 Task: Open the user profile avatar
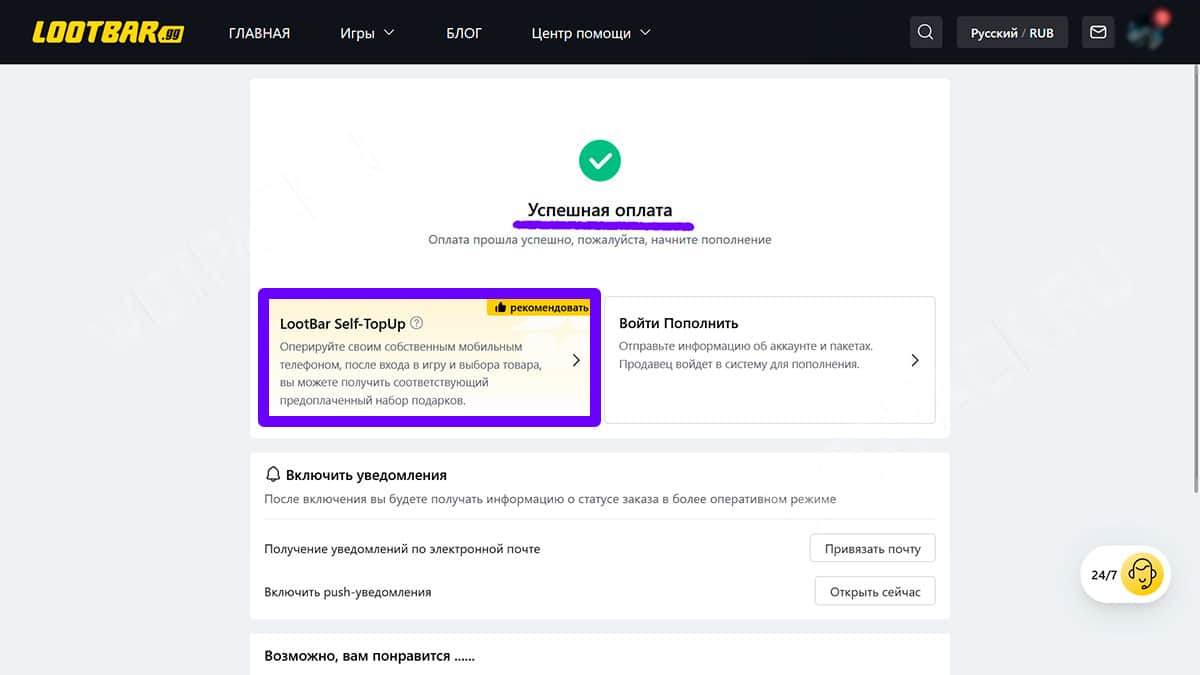1147,32
